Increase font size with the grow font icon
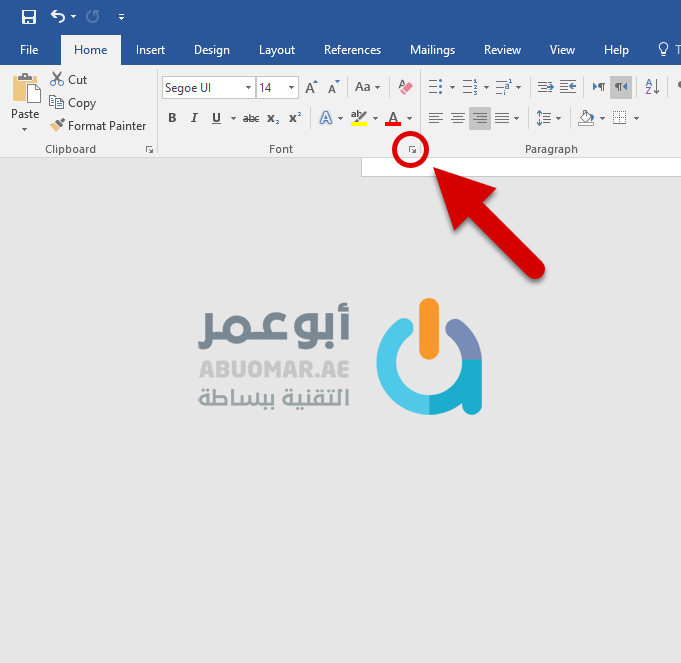The height and width of the screenshot is (663, 681). click(311, 88)
